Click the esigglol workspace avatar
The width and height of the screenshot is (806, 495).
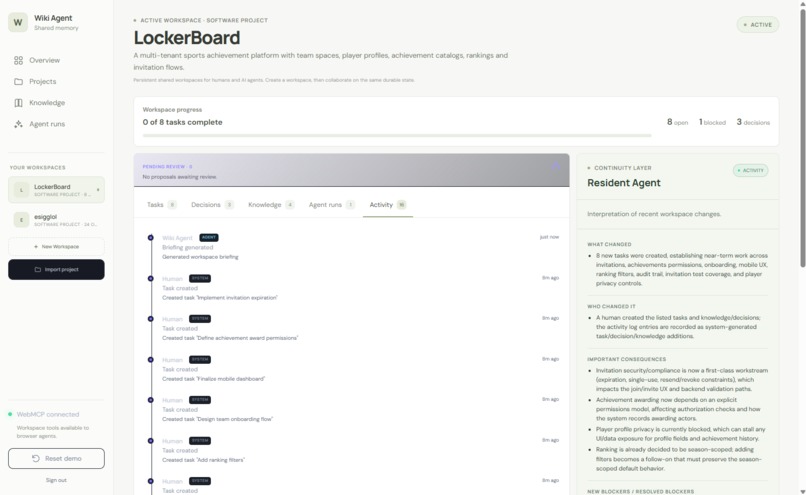(x=21, y=219)
